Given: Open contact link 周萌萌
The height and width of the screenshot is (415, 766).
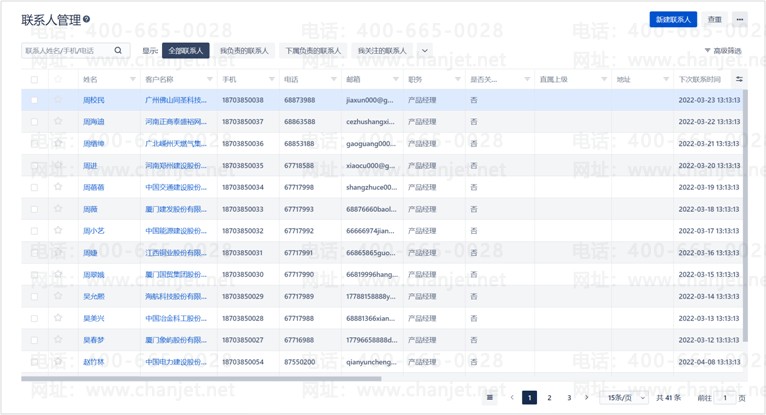Looking at the screenshot, I should tap(93, 187).
